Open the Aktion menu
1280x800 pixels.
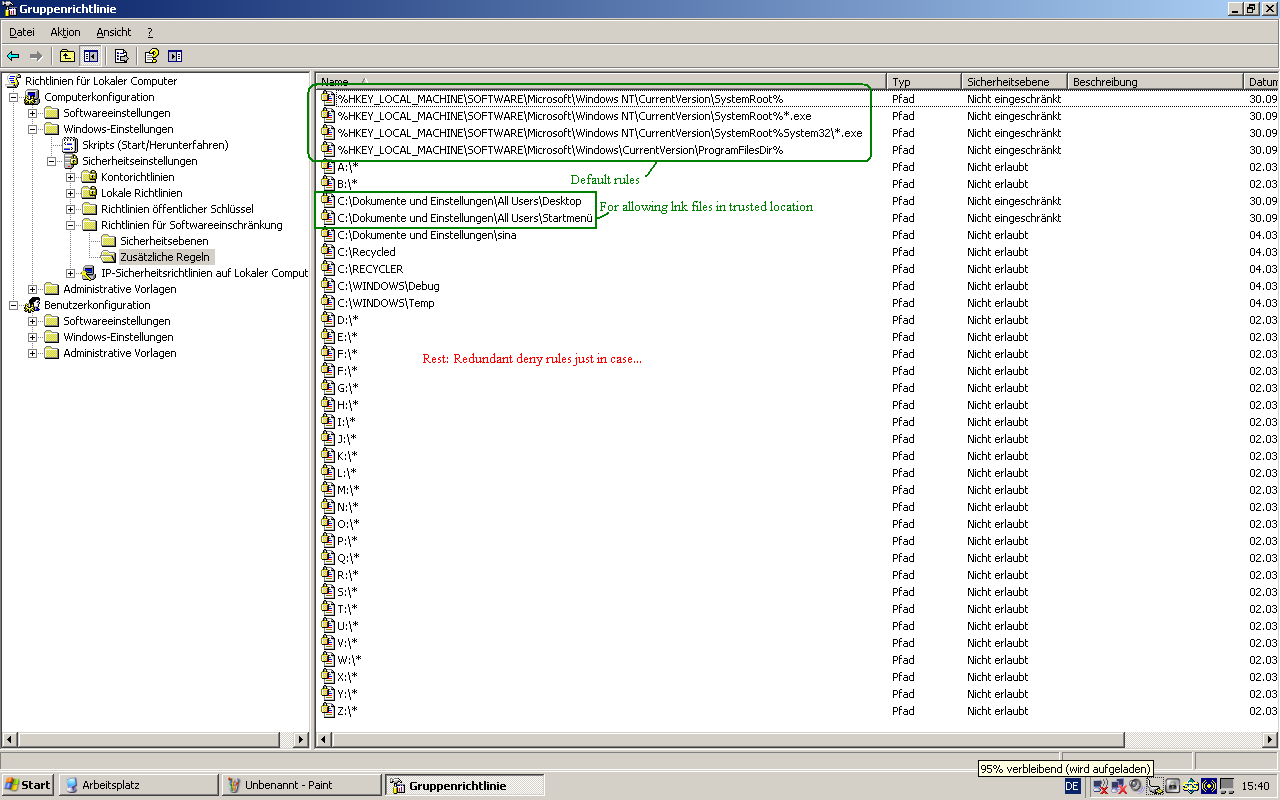64,31
